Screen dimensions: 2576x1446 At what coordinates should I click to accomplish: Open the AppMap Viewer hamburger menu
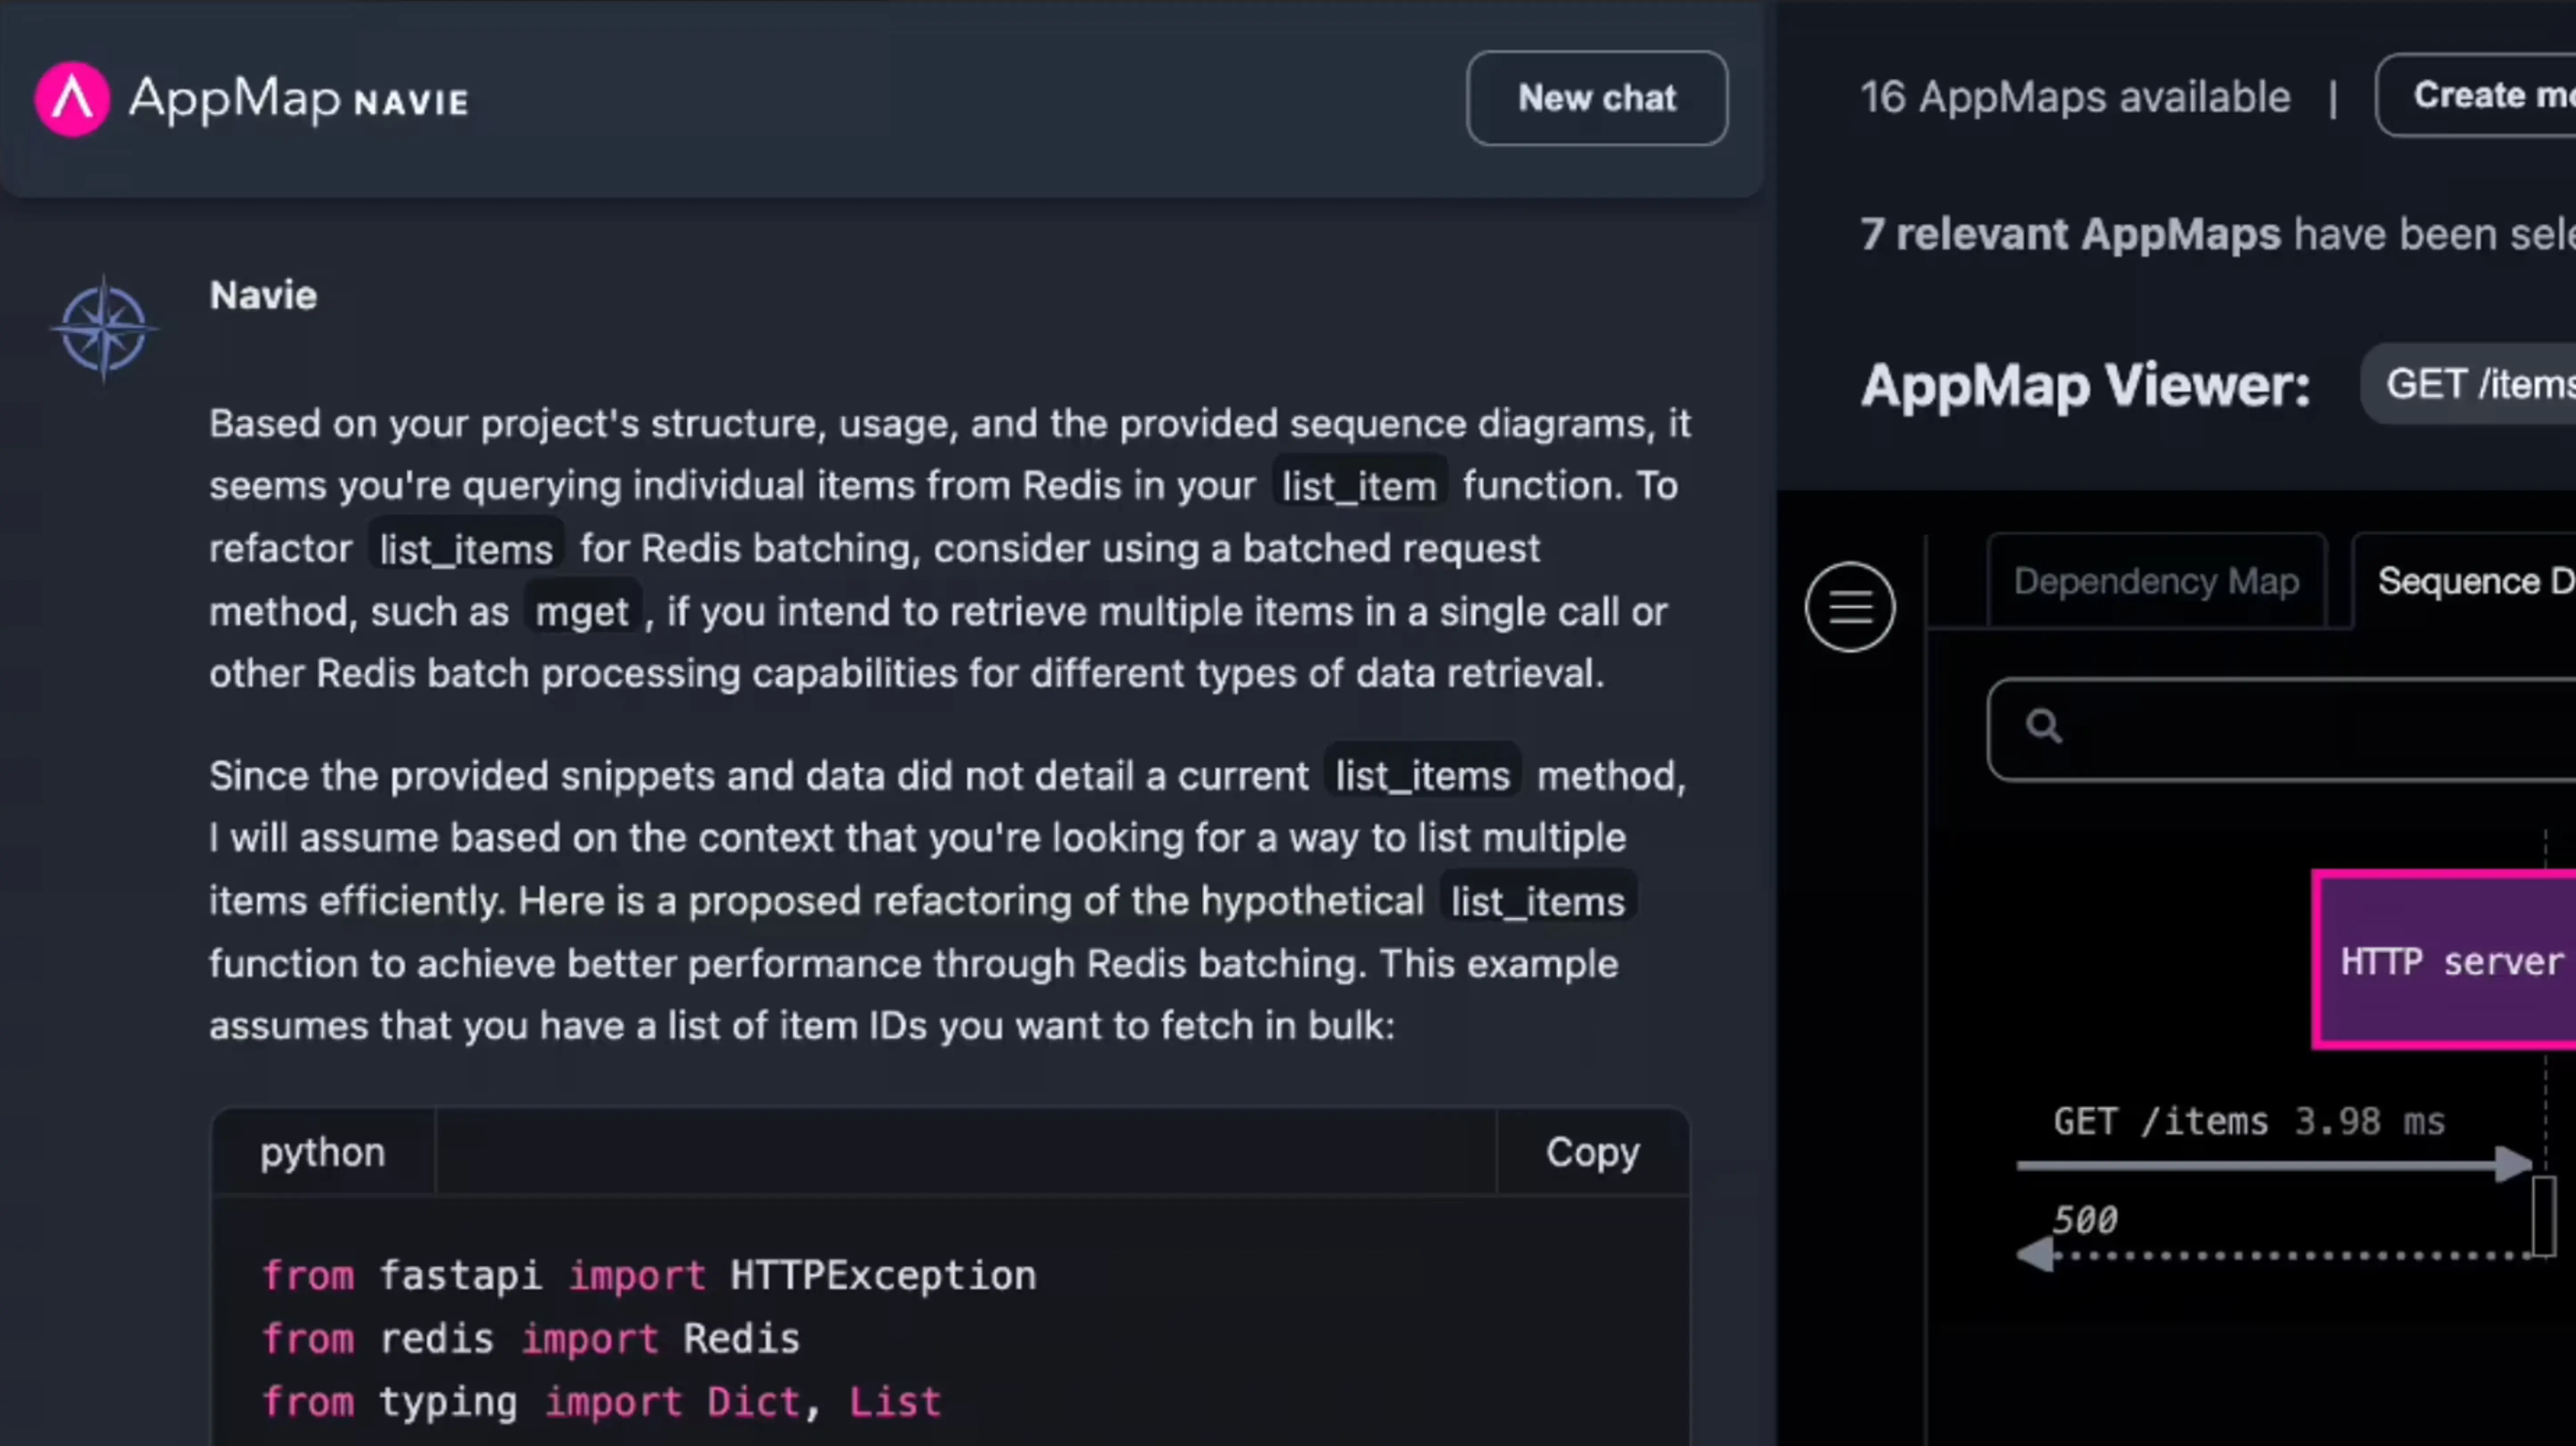(1849, 607)
